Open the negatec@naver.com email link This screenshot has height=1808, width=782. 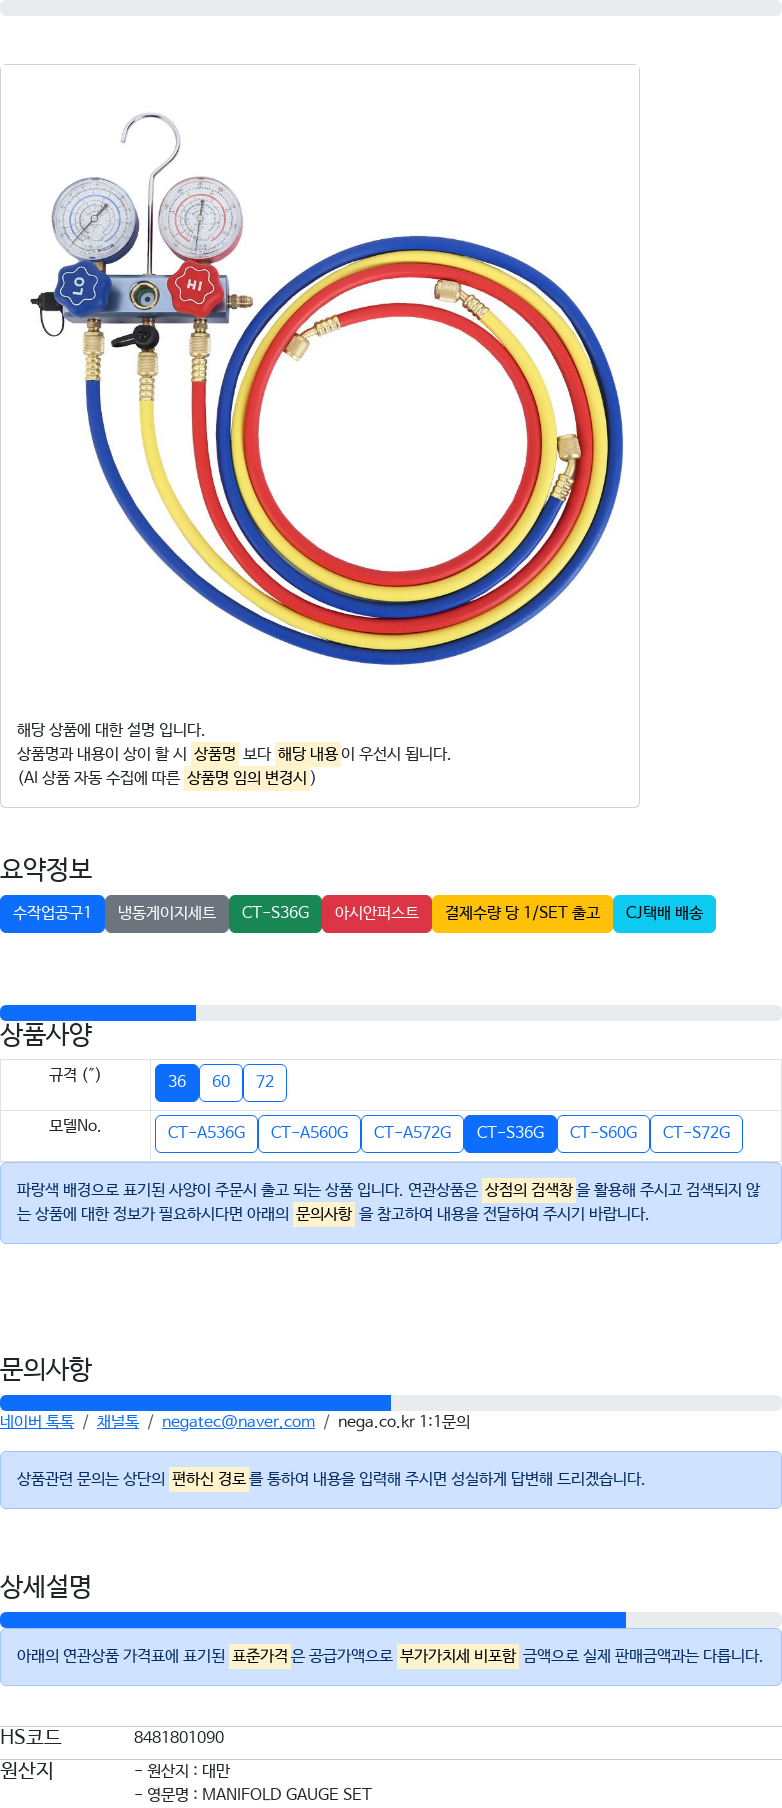point(238,1422)
